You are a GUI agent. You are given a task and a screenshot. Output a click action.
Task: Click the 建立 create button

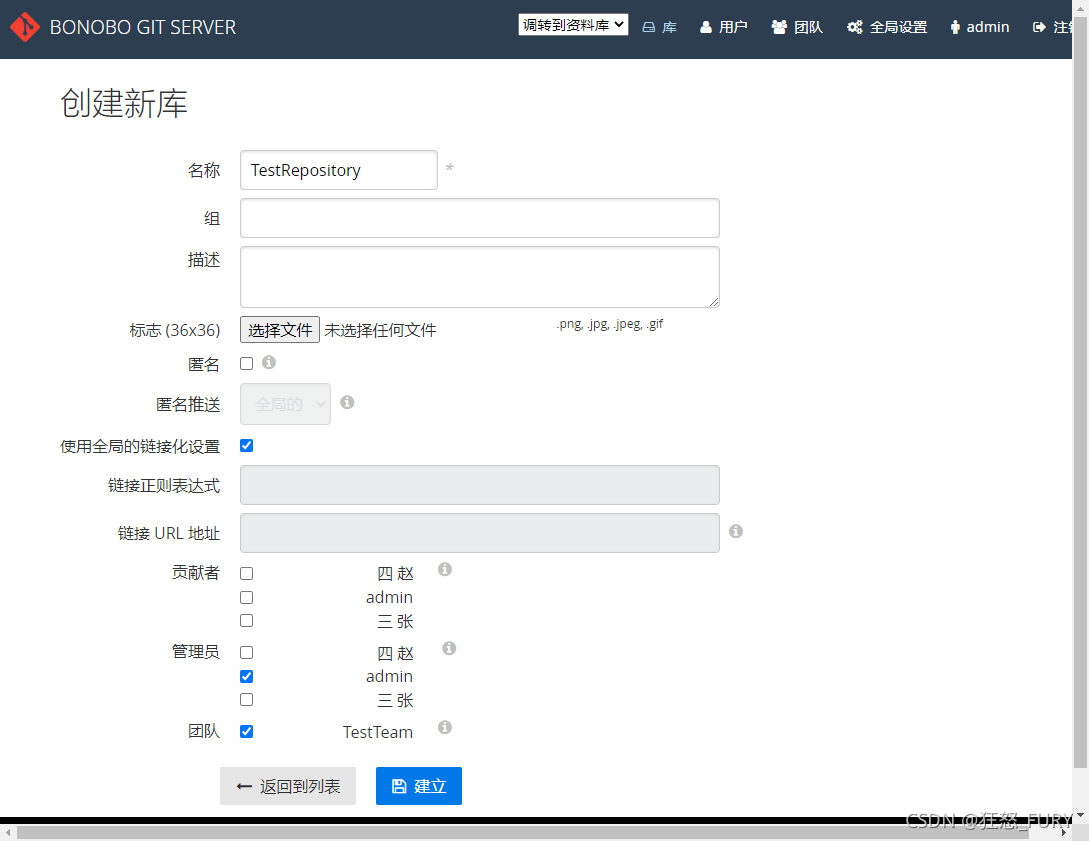[x=418, y=786]
